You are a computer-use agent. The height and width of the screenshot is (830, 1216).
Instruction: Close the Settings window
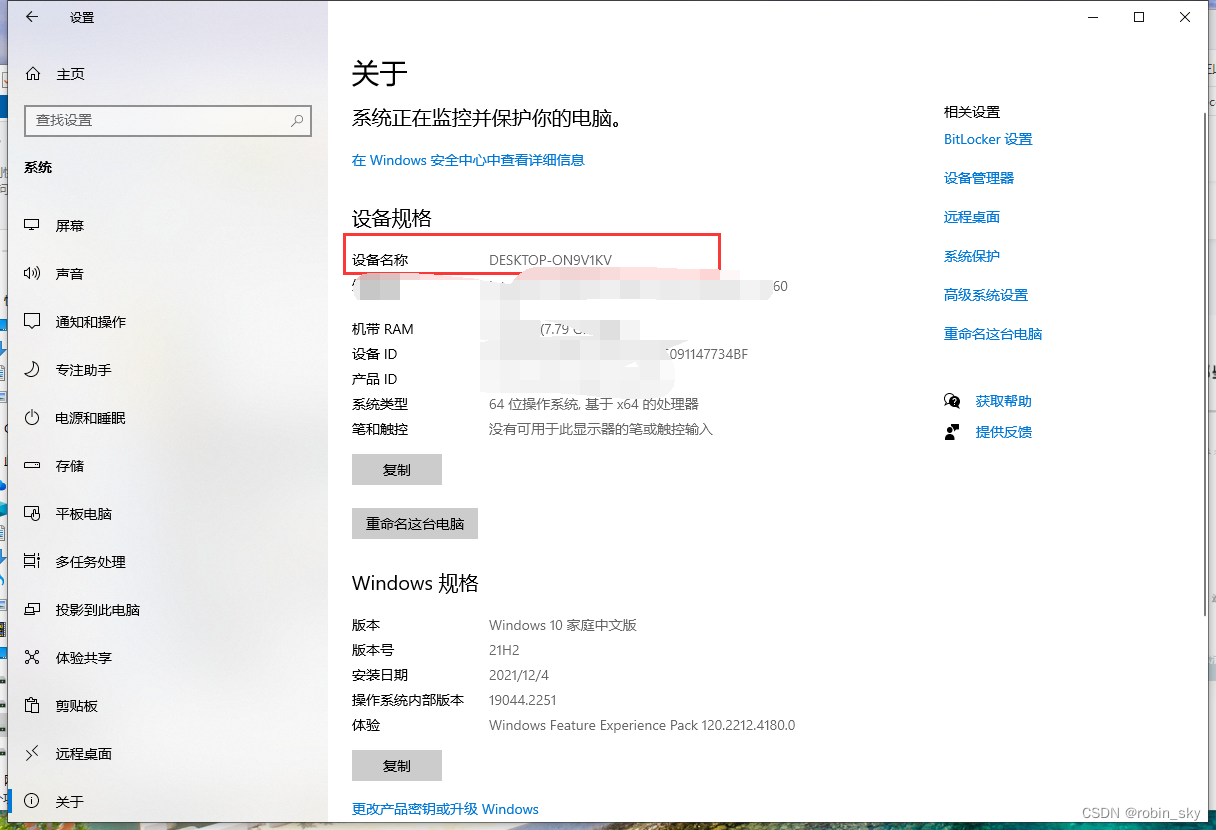[1184, 17]
